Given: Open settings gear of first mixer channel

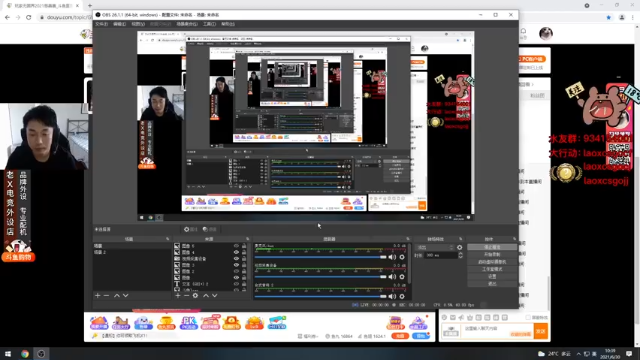Looking at the screenshot, I should [x=402, y=257].
